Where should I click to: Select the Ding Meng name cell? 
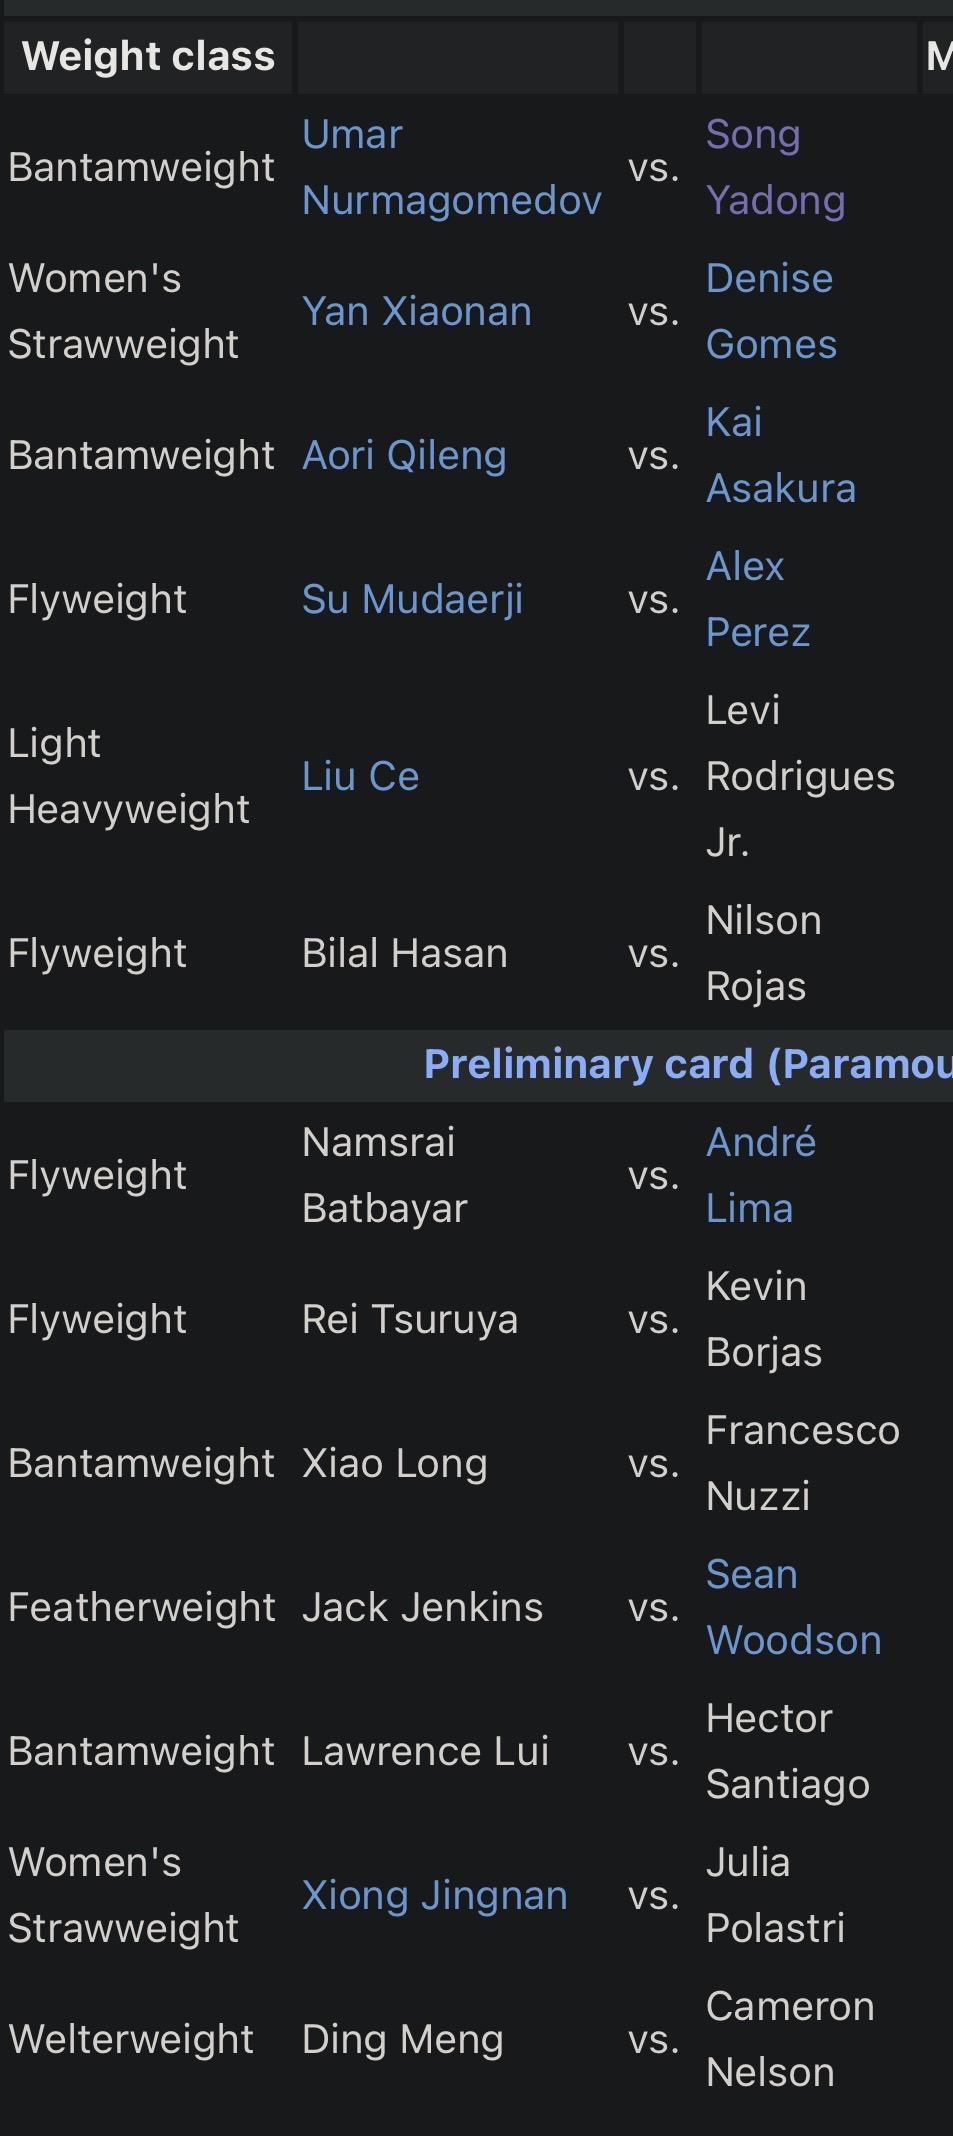[460, 2039]
